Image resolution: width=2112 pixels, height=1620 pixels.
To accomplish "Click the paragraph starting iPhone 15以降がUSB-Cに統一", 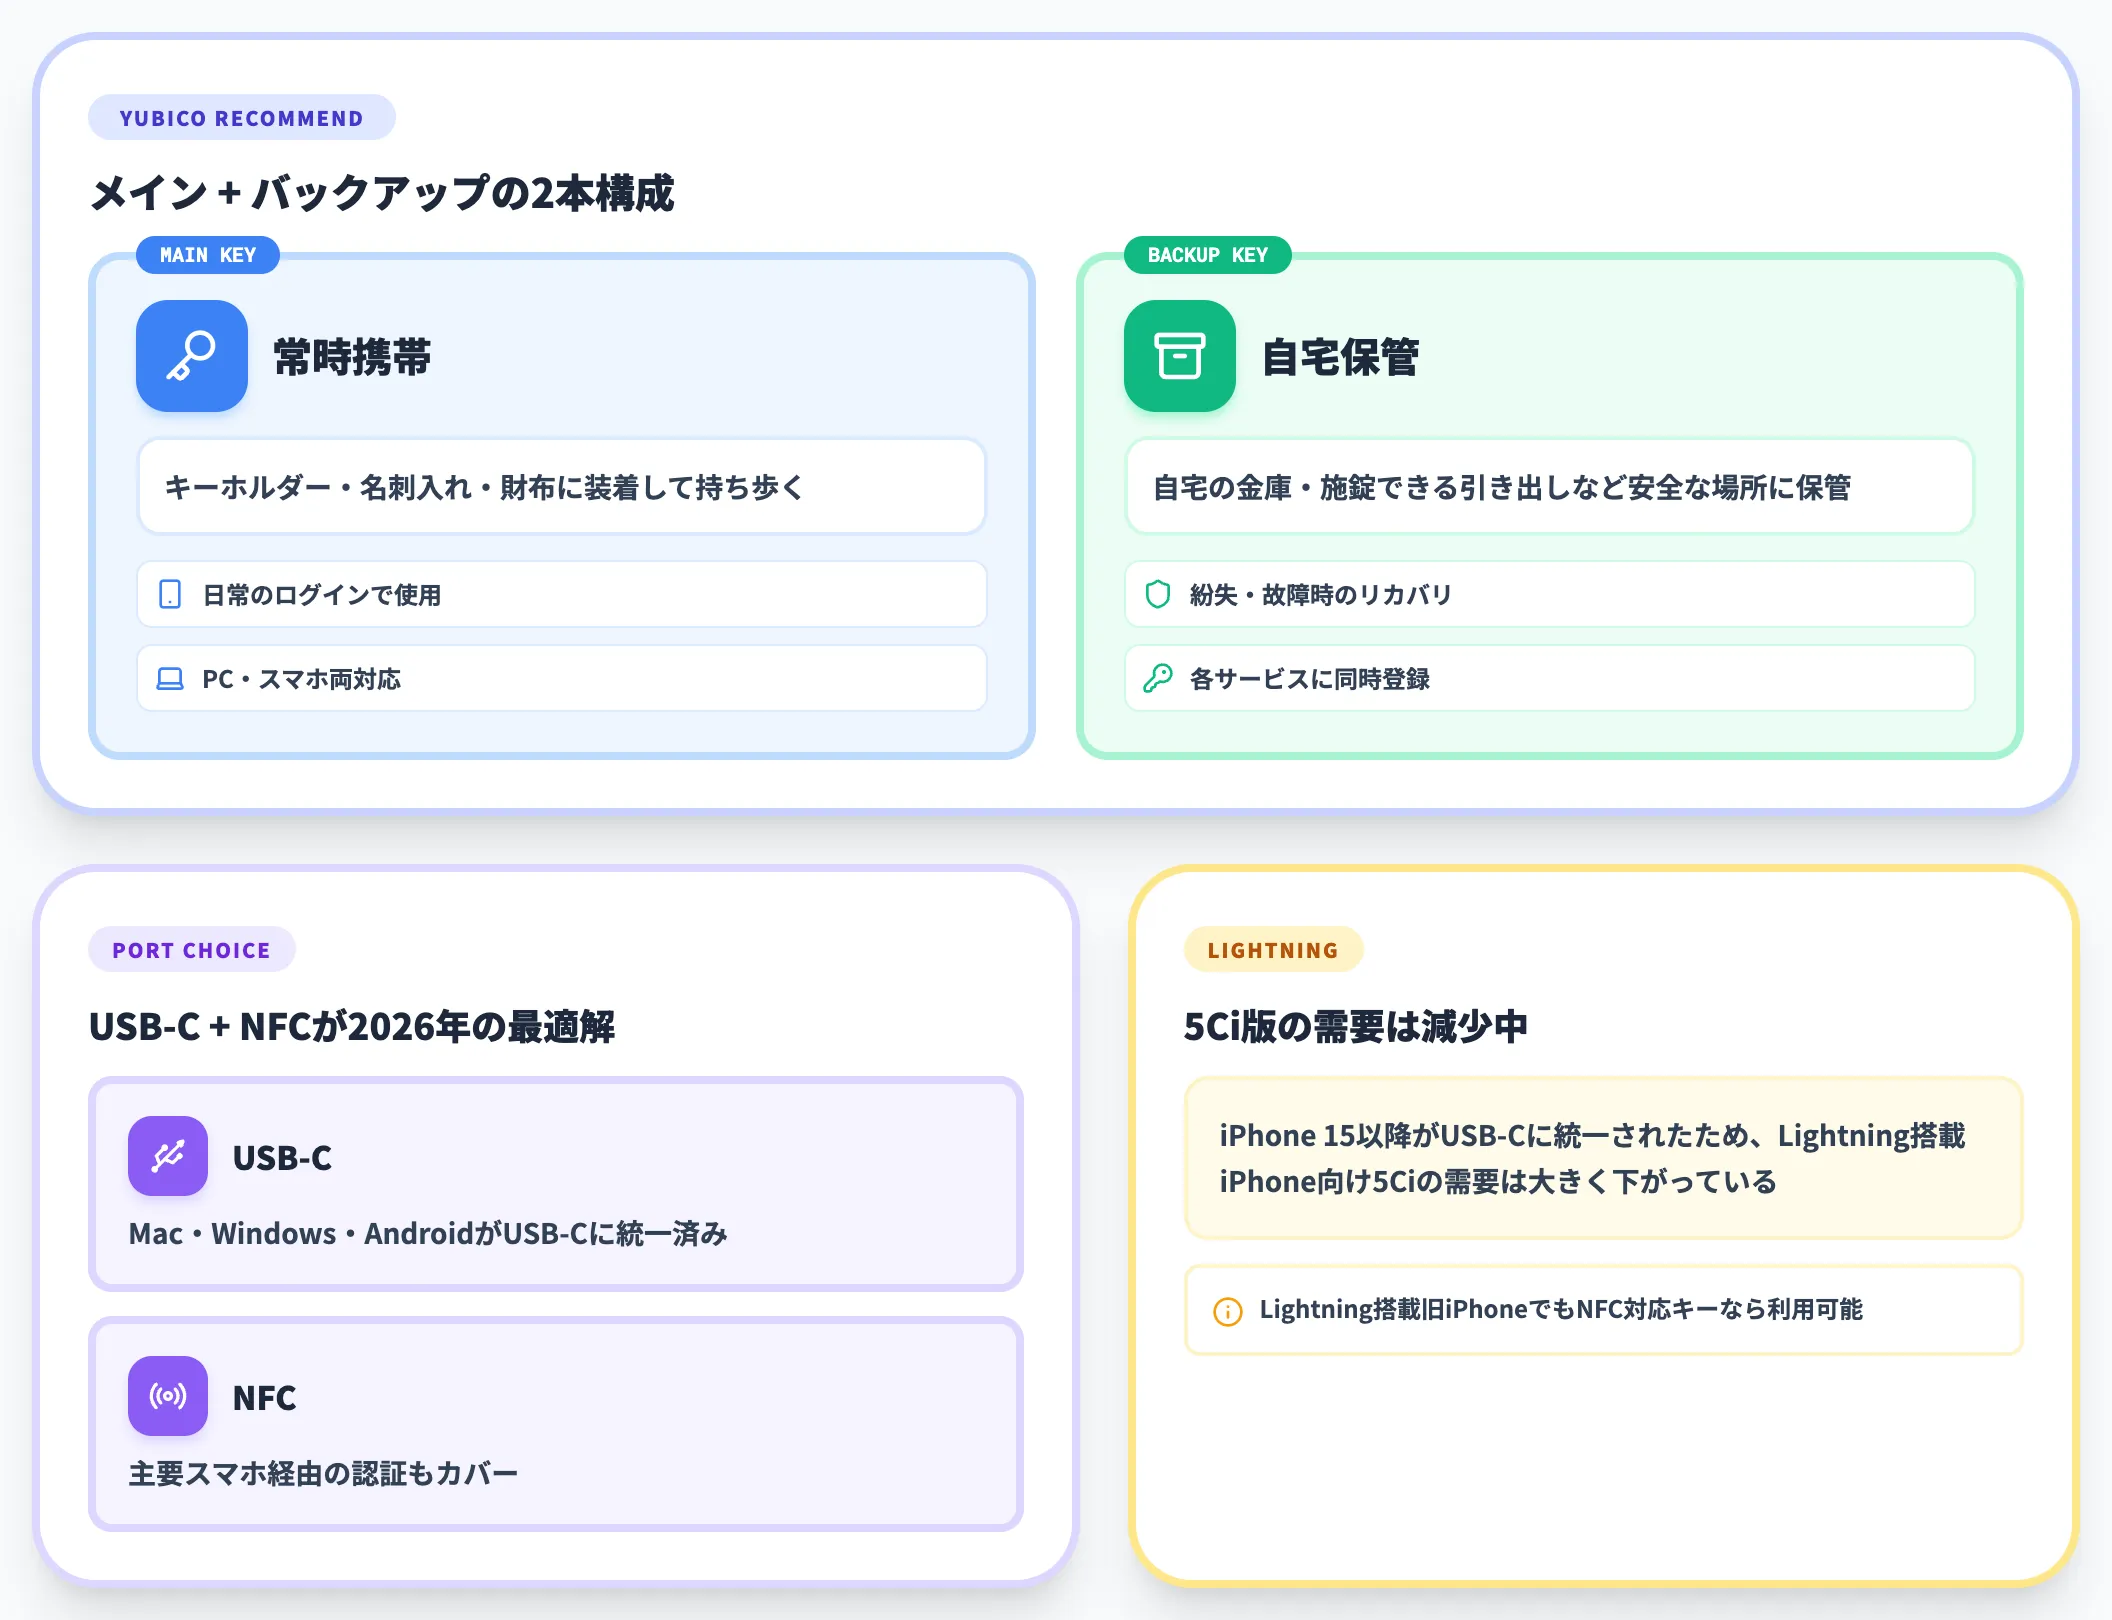I will tap(1592, 1158).
